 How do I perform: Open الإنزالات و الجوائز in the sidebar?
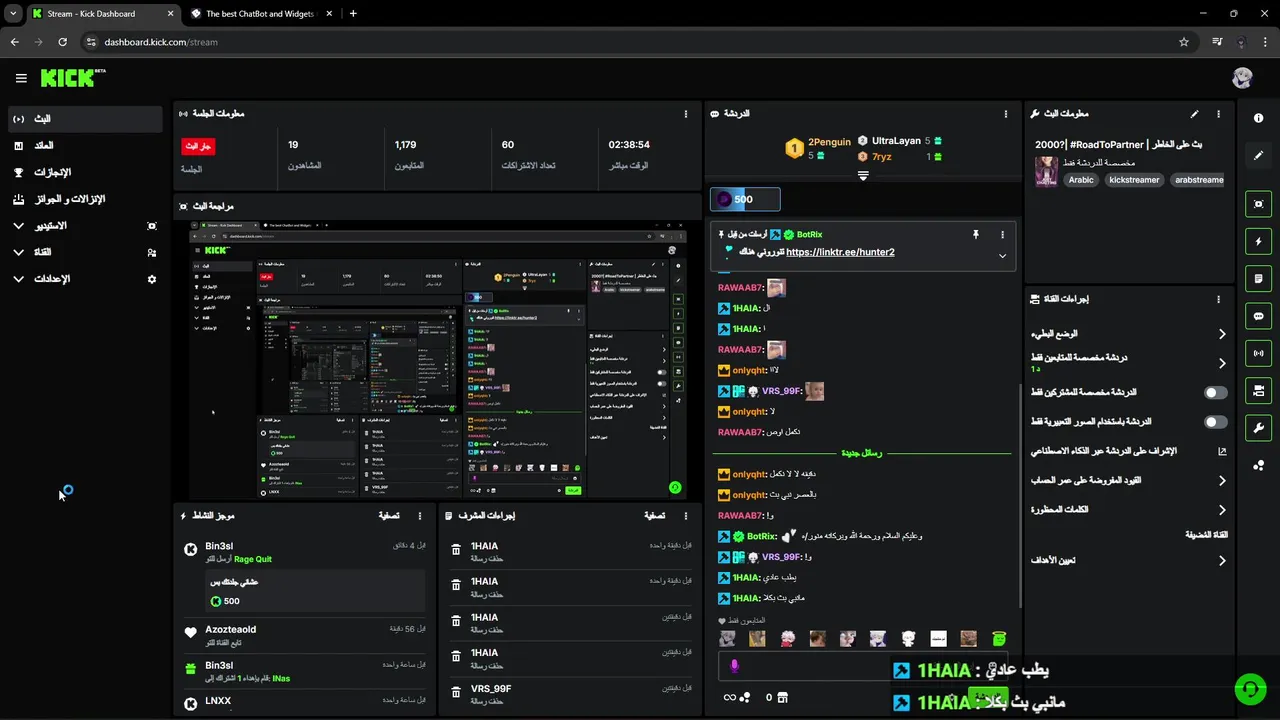[x=84, y=199]
